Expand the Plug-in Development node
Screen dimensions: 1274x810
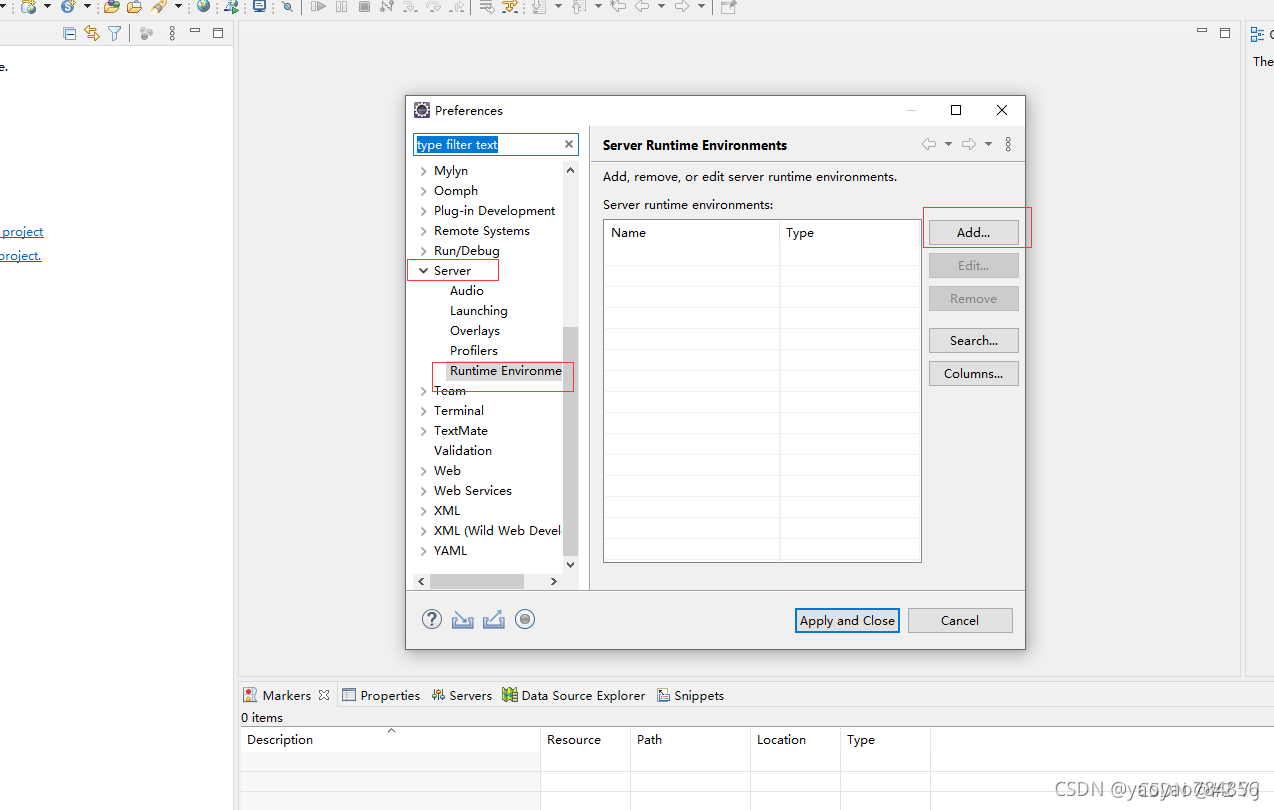[x=424, y=211]
